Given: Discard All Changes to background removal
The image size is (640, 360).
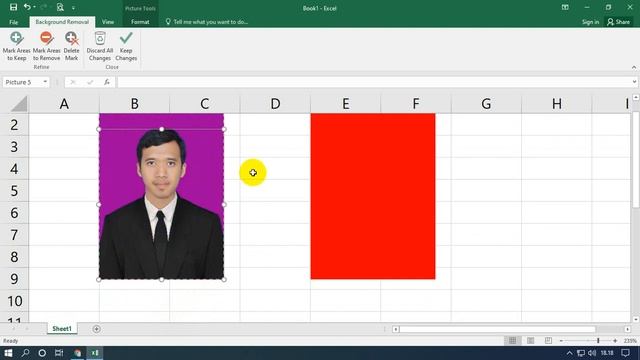Looking at the screenshot, I should coord(100,47).
